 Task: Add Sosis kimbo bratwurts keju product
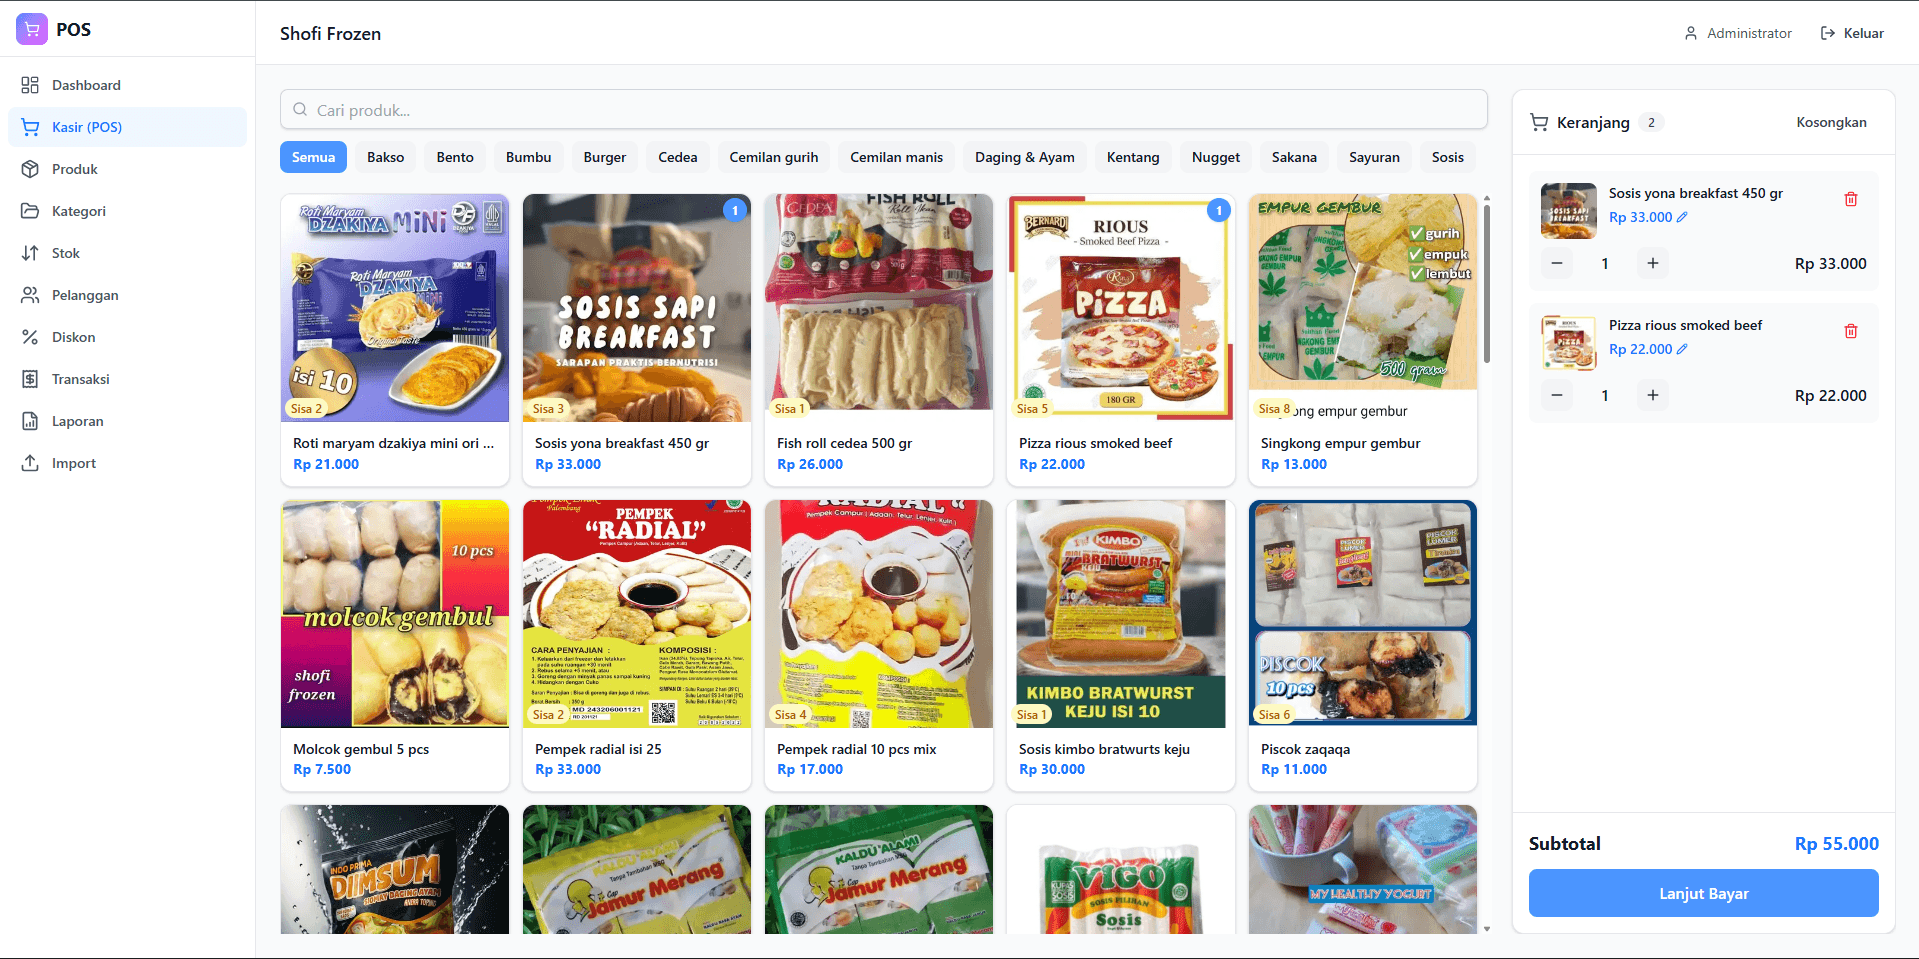coord(1121,646)
